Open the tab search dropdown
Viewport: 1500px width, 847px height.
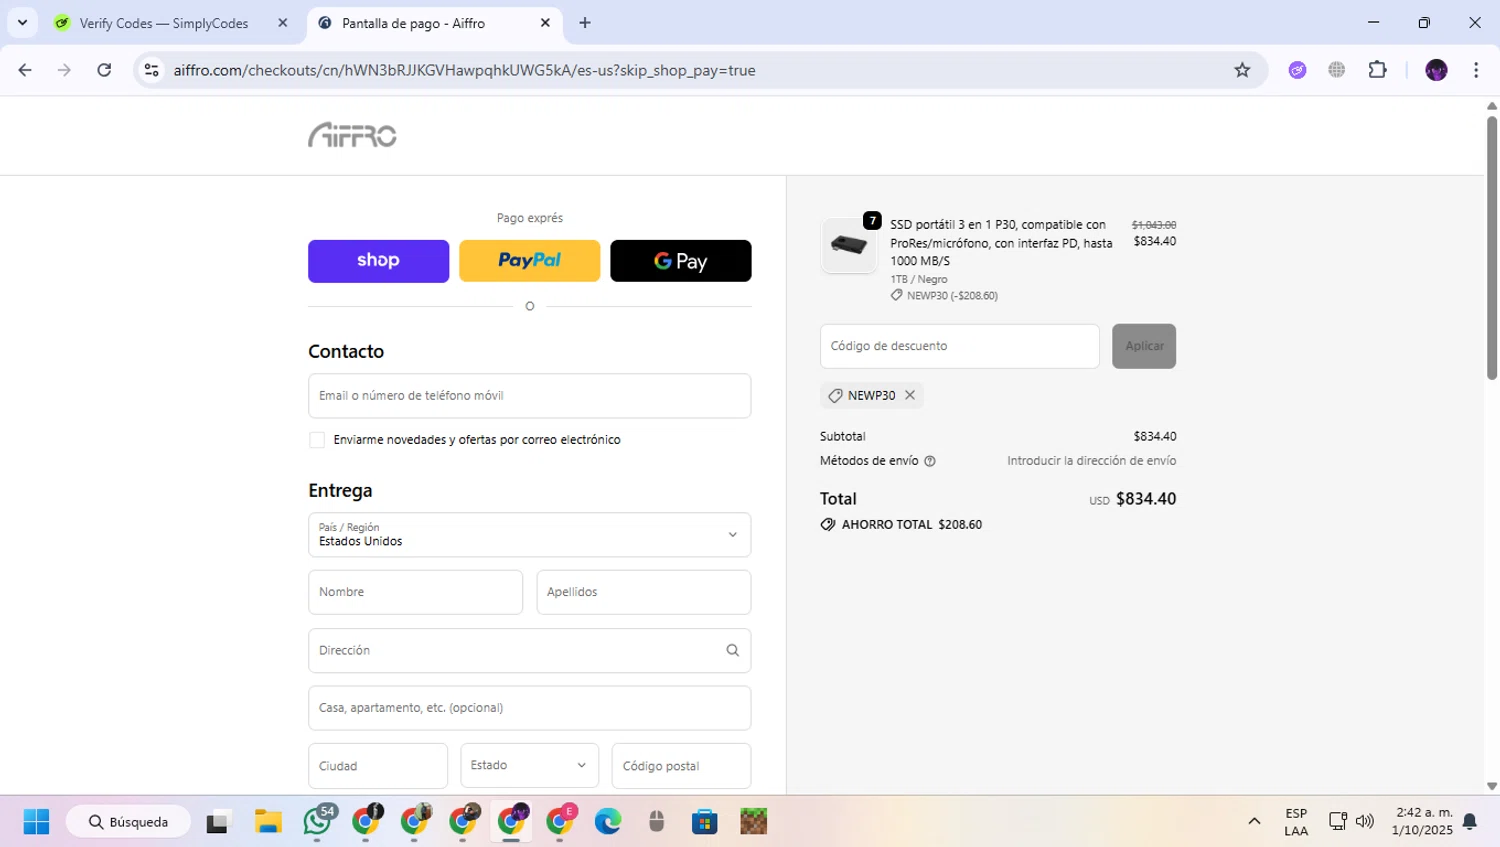point(22,23)
